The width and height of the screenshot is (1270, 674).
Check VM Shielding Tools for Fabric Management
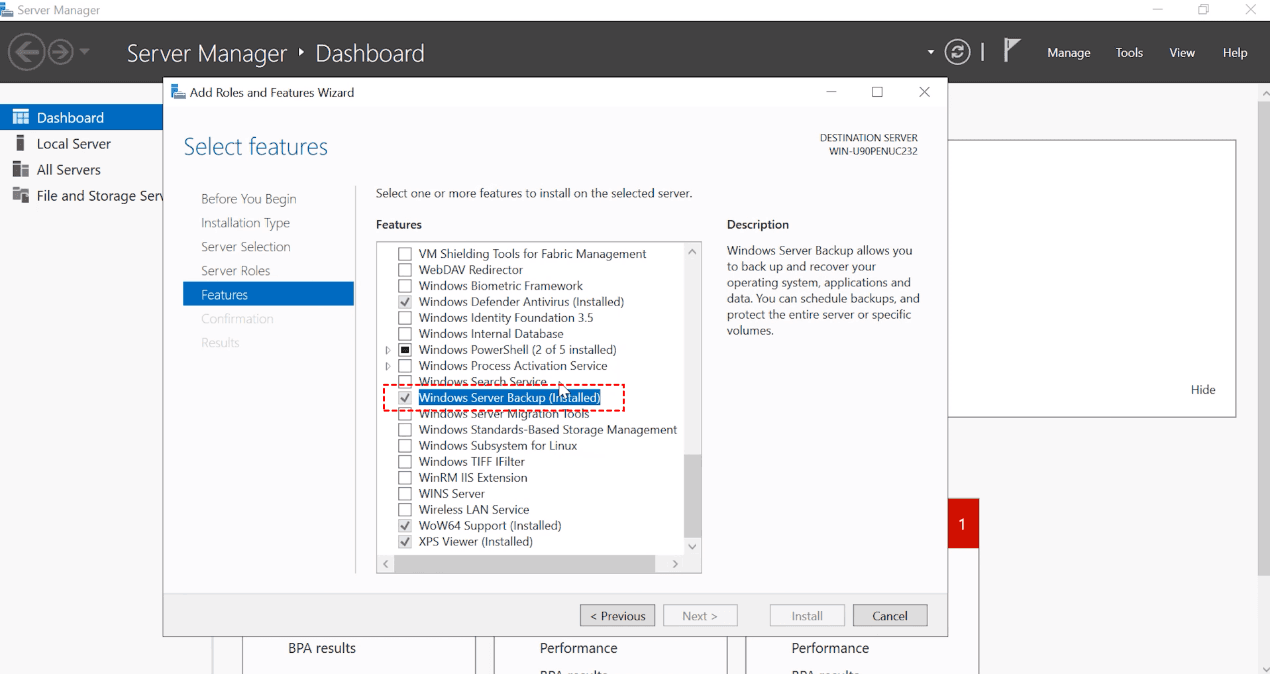pos(405,254)
